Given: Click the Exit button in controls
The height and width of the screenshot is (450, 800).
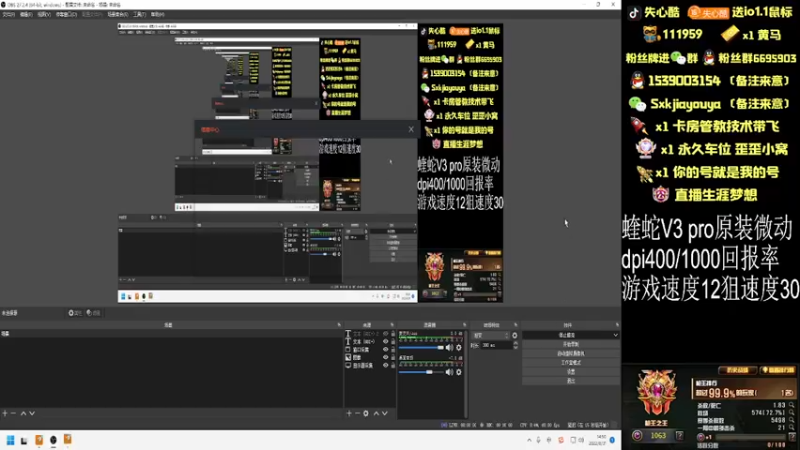Looking at the screenshot, I should [x=571, y=381].
